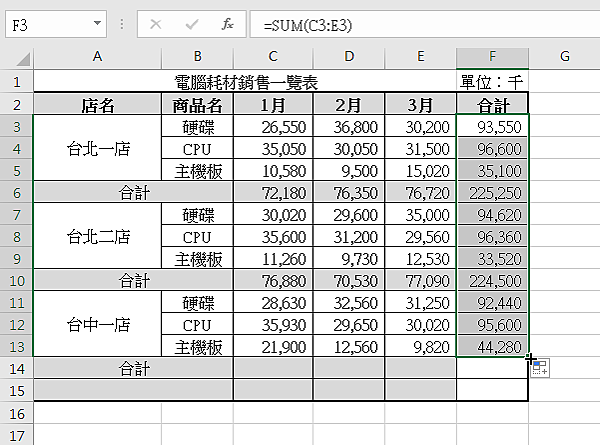Viewport: 600px width, 445px height.
Task: Select column D header
Action: coord(349,57)
